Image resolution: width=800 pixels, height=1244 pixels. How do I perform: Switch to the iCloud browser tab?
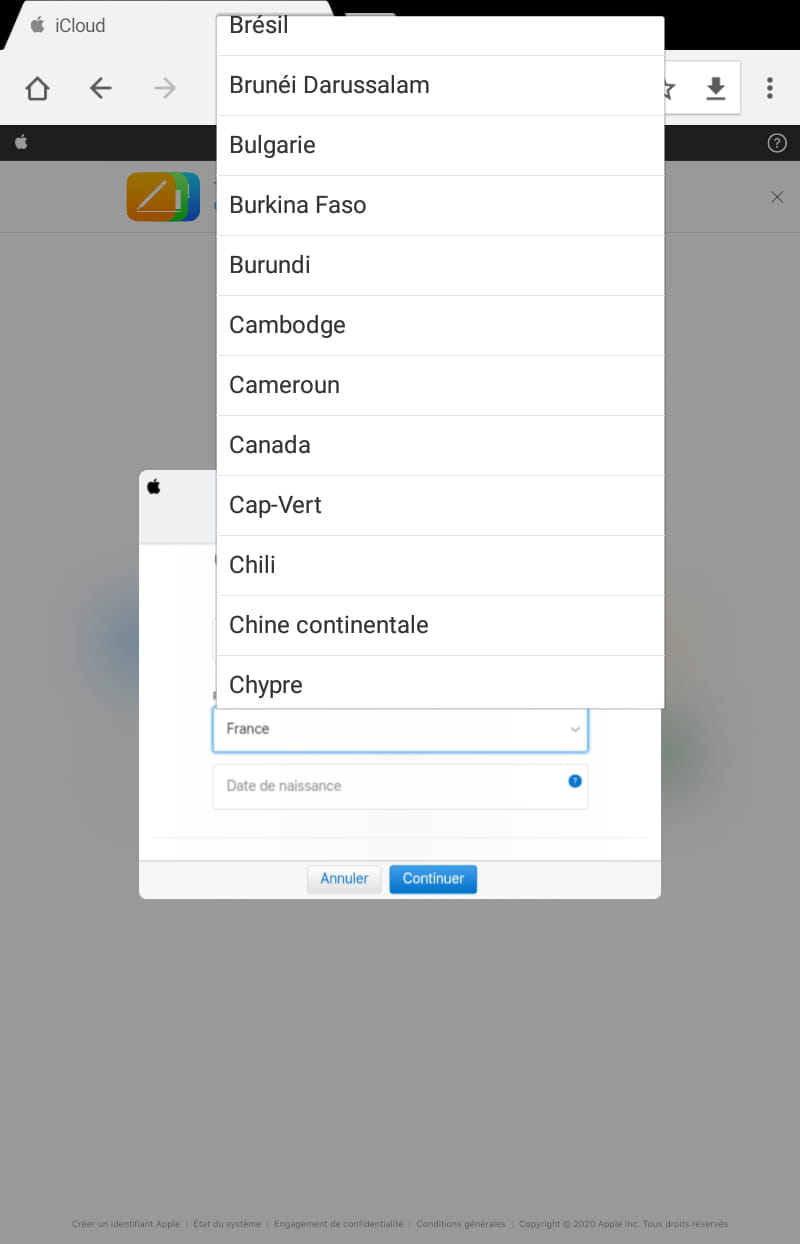[x=68, y=25]
